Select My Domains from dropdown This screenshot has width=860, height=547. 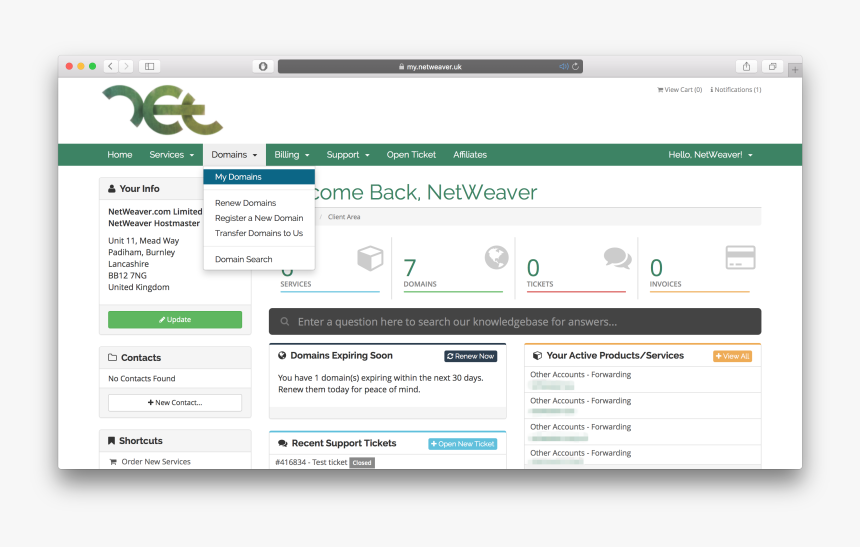tap(259, 177)
